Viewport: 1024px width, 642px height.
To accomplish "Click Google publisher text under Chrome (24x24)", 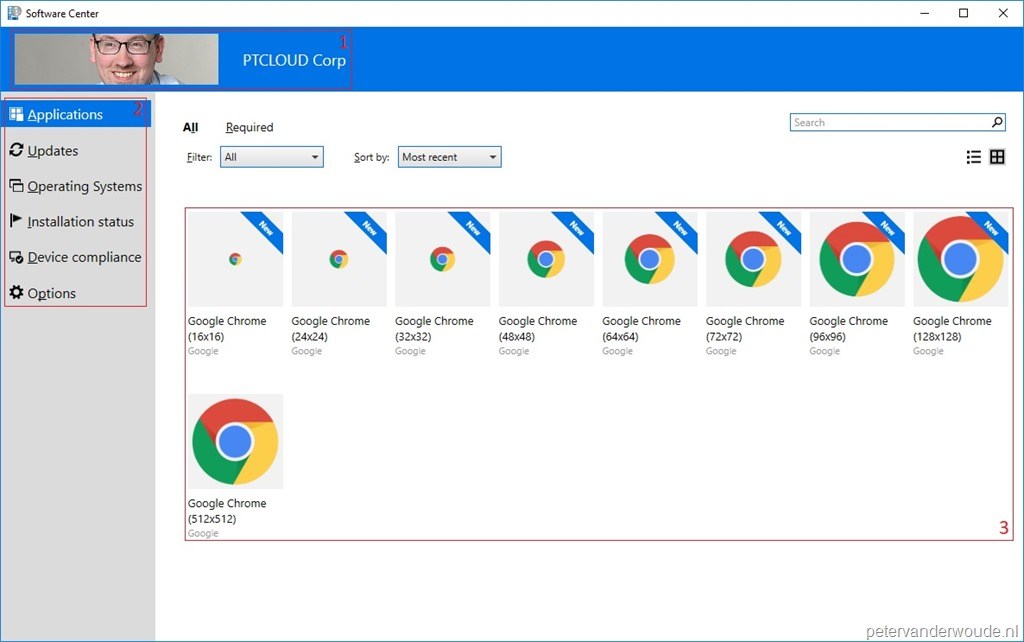I will coord(306,351).
